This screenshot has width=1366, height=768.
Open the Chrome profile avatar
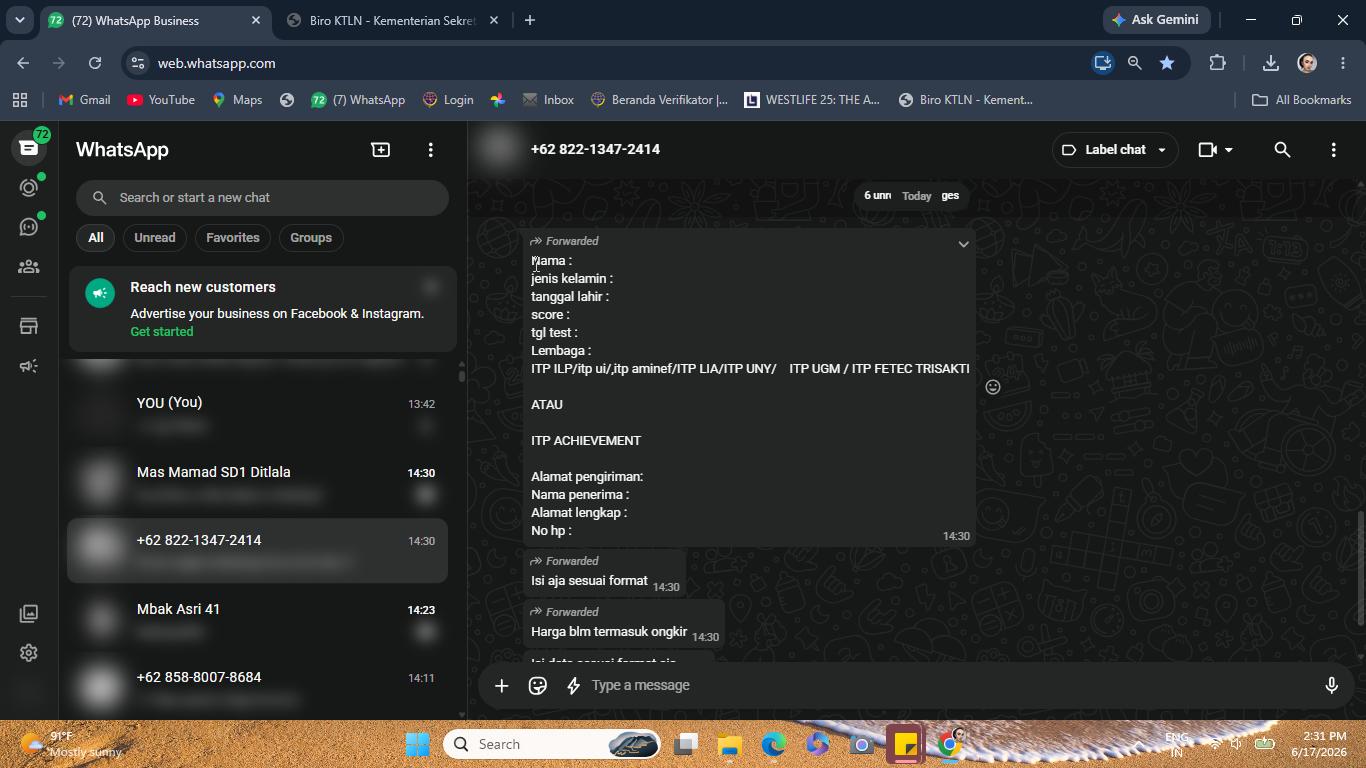click(x=1307, y=63)
